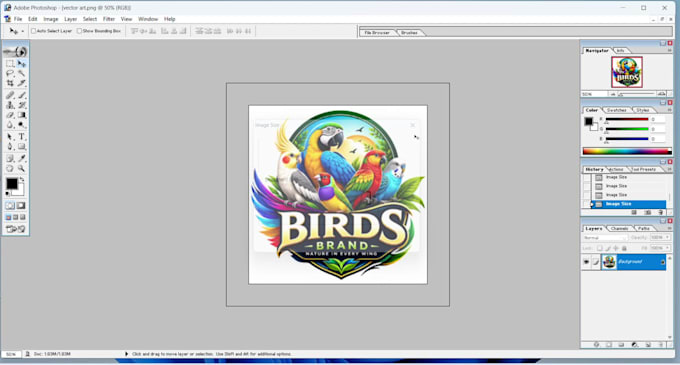Toggle Full Screen Mode button
The image size is (680, 365).
coord(23,217)
